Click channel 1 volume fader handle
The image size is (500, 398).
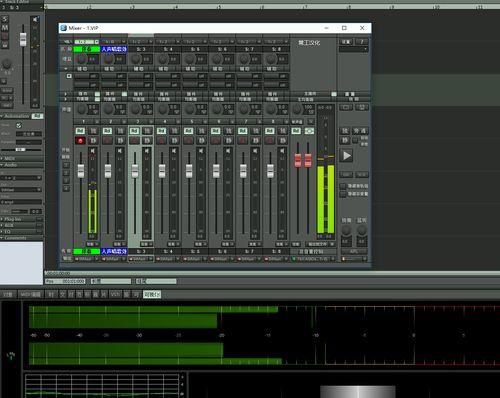click(x=81, y=171)
